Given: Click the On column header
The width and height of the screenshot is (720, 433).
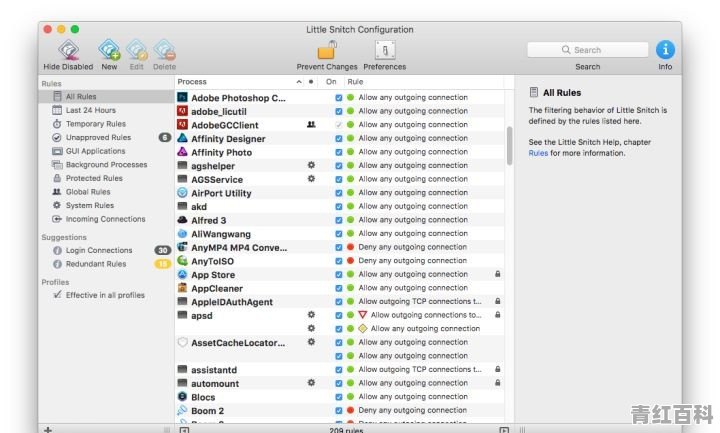Looking at the screenshot, I should pyautogui.click(x=331, y=82).
